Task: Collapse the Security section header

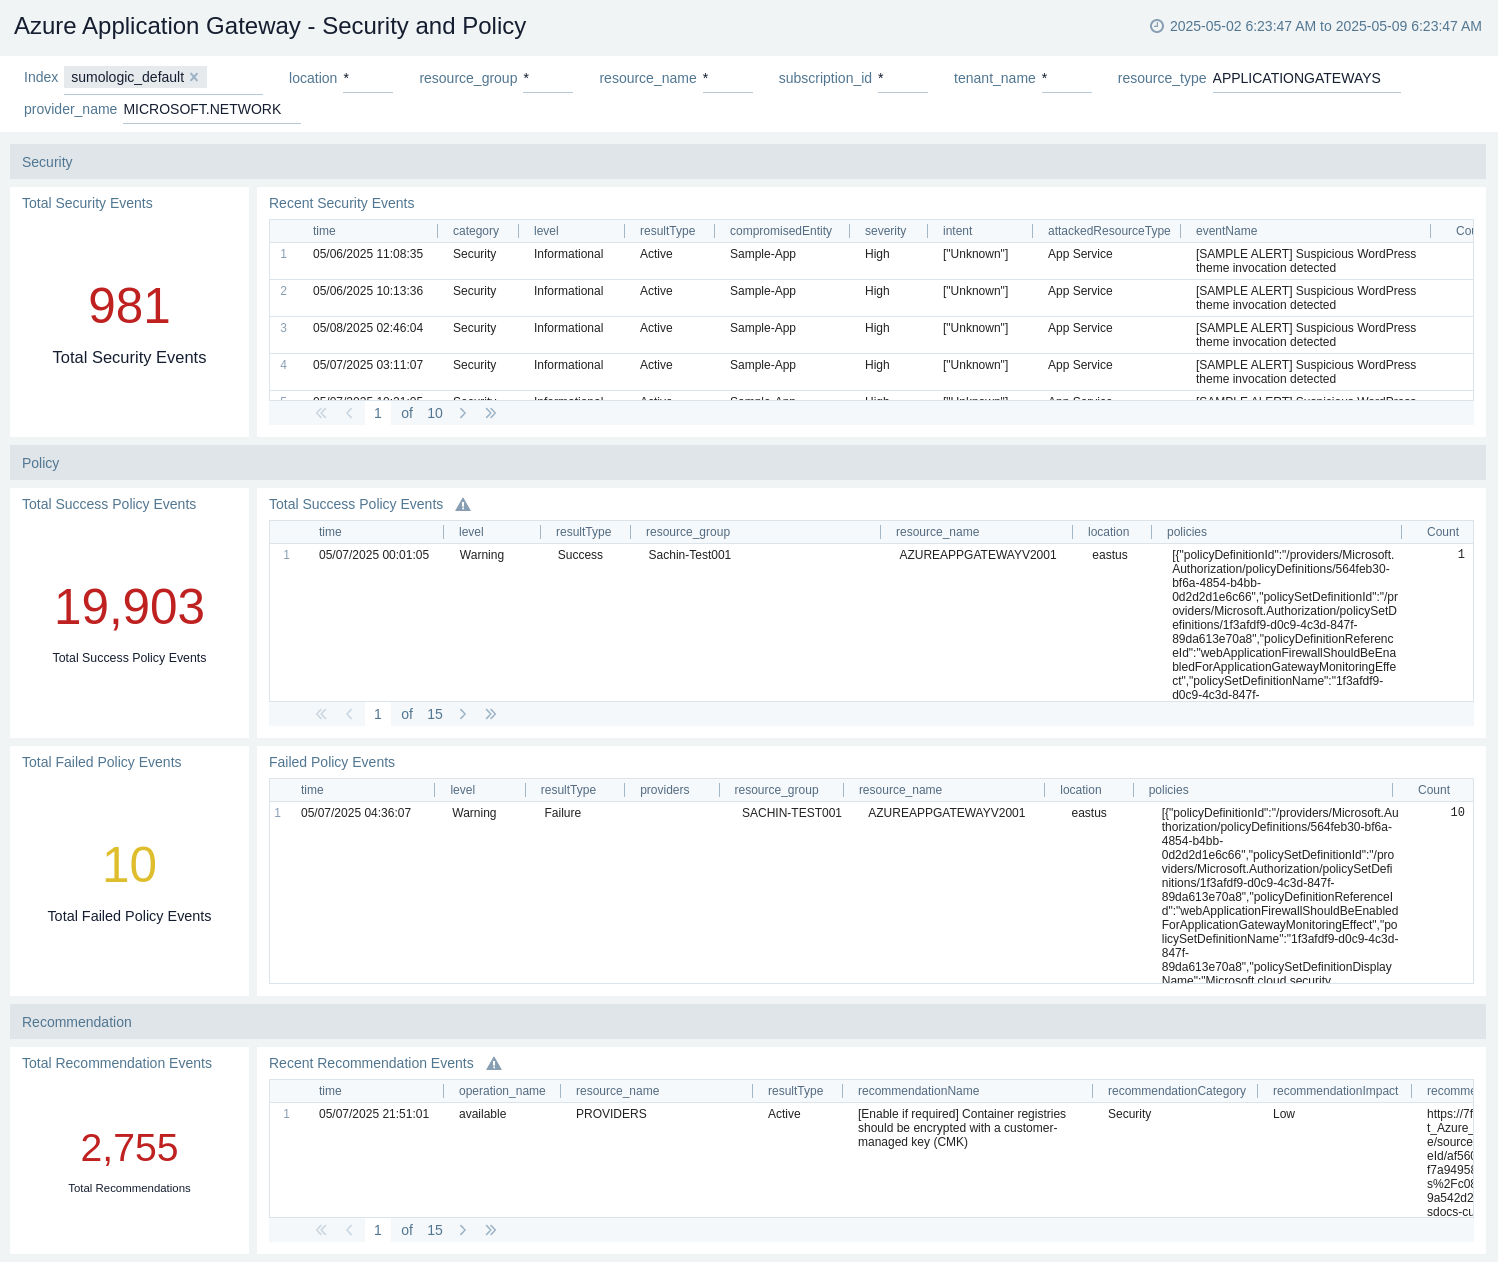Action: (x=748, y=162)
